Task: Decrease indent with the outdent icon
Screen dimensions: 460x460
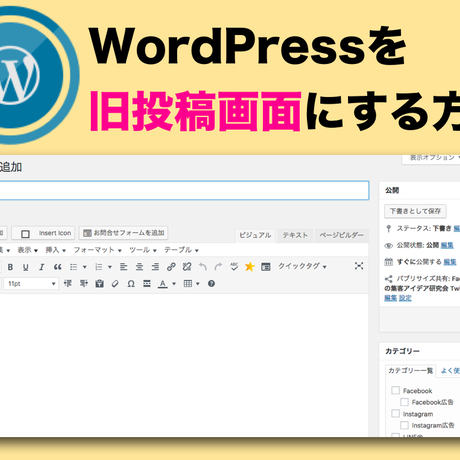Action: tap(68, 284)
